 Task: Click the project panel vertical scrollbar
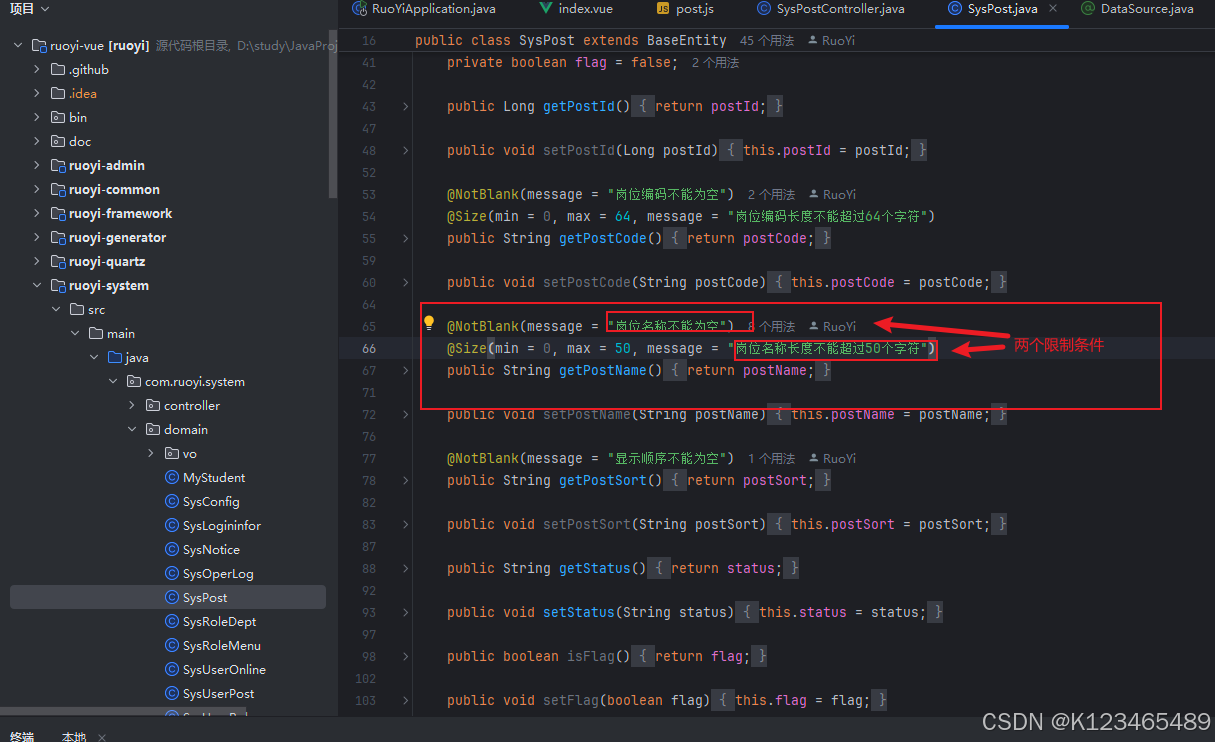point(333,115)
